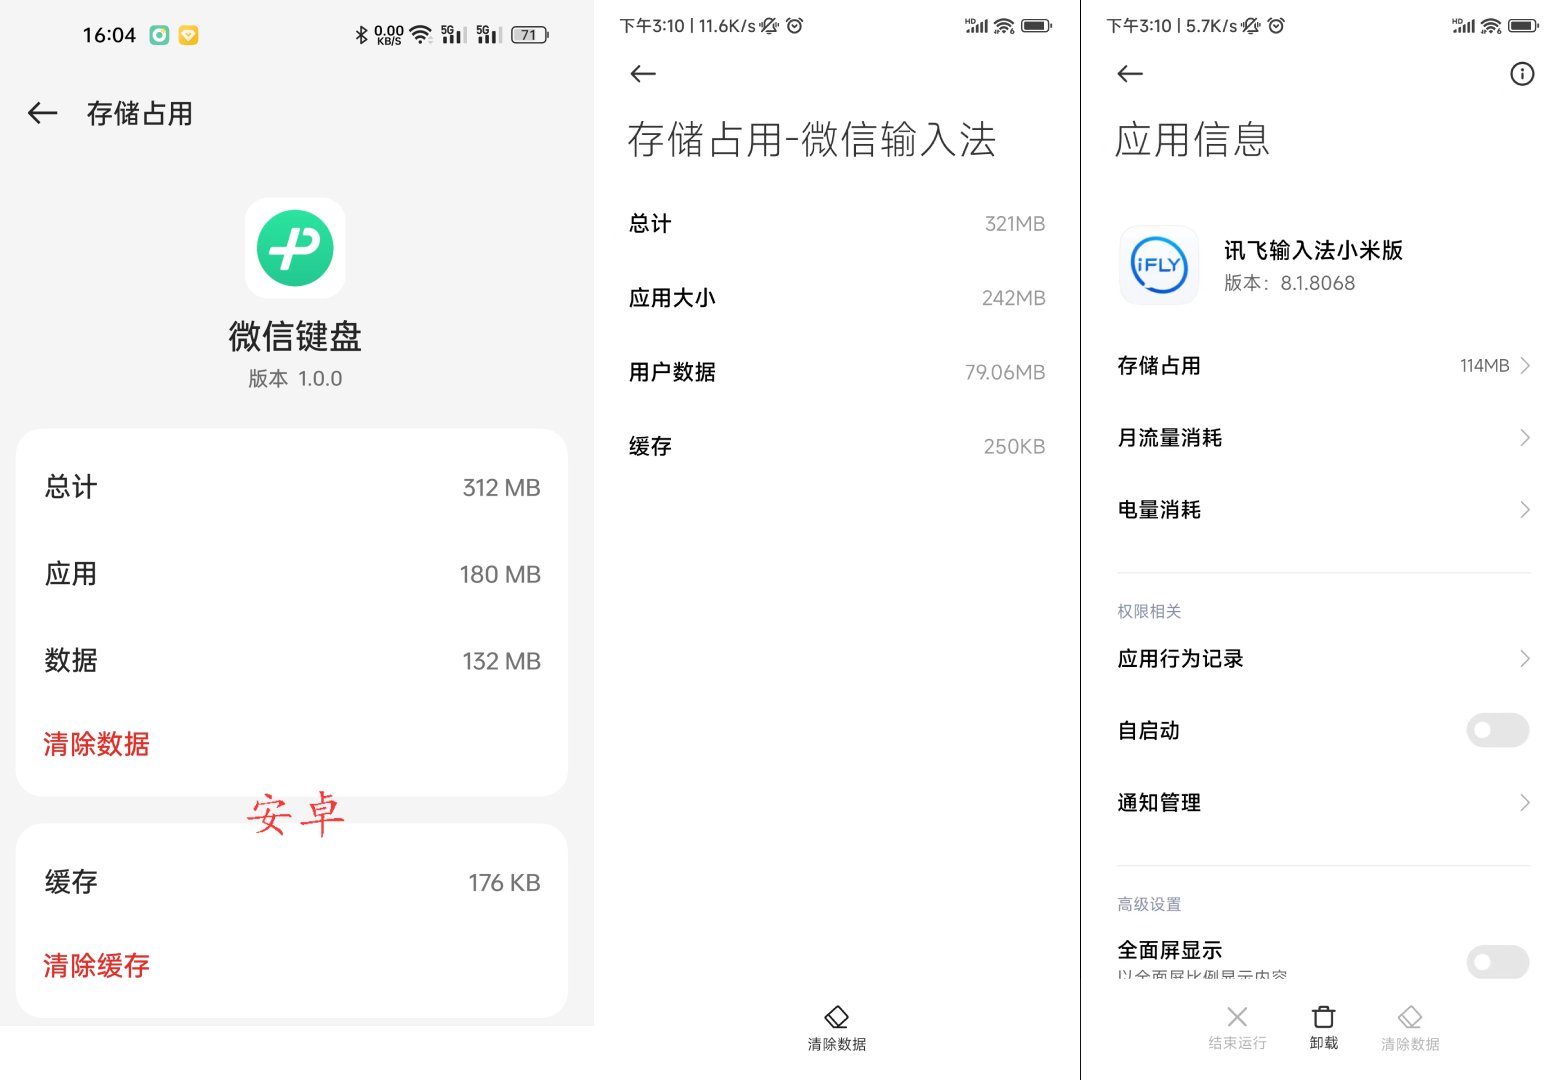Open 月流量消耗 chevron
1567x1080 pixels.
(x=1524, y=438)
